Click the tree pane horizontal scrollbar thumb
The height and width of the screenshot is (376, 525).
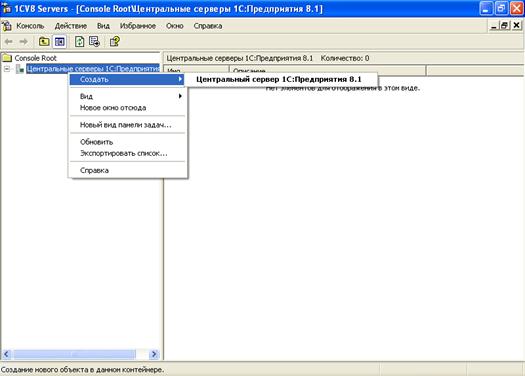(74, 354)
